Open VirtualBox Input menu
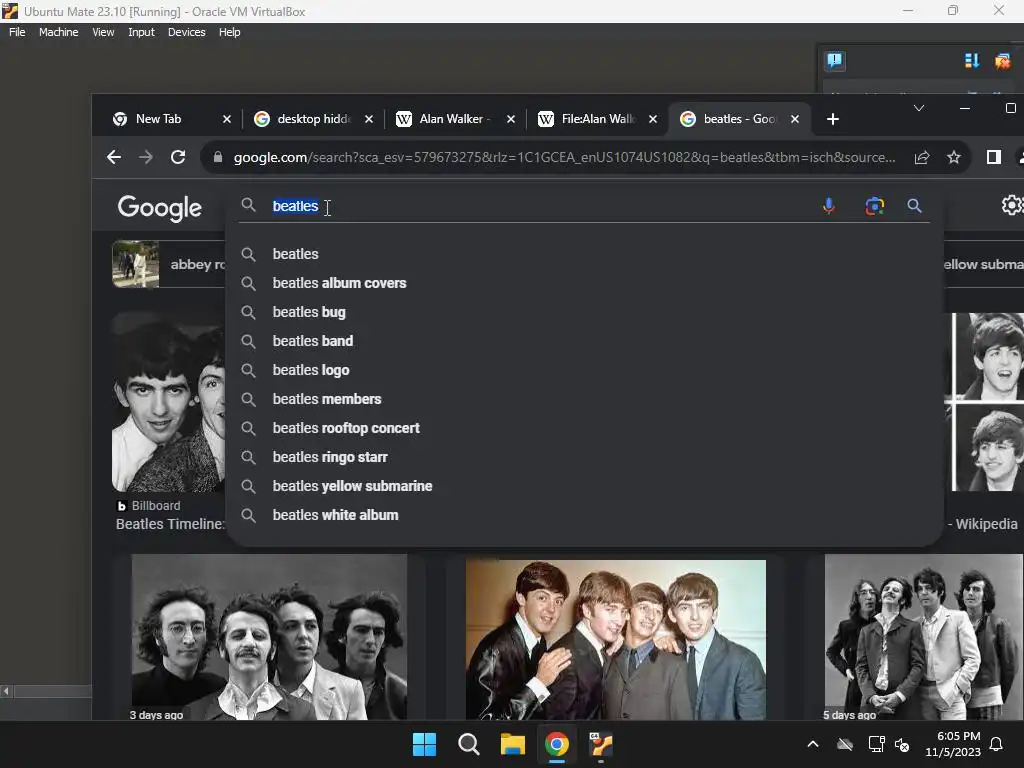Image resolution: width=1024 pixels, height=768 pixels. pyautogui.click(x=141, y=32)
